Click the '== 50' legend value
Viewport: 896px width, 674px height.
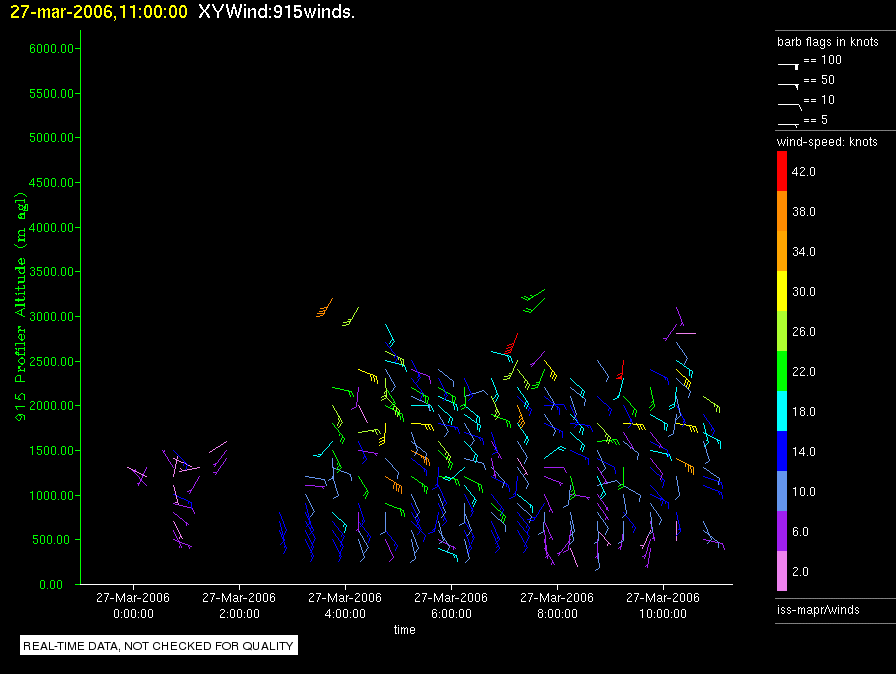coord(819,80)
